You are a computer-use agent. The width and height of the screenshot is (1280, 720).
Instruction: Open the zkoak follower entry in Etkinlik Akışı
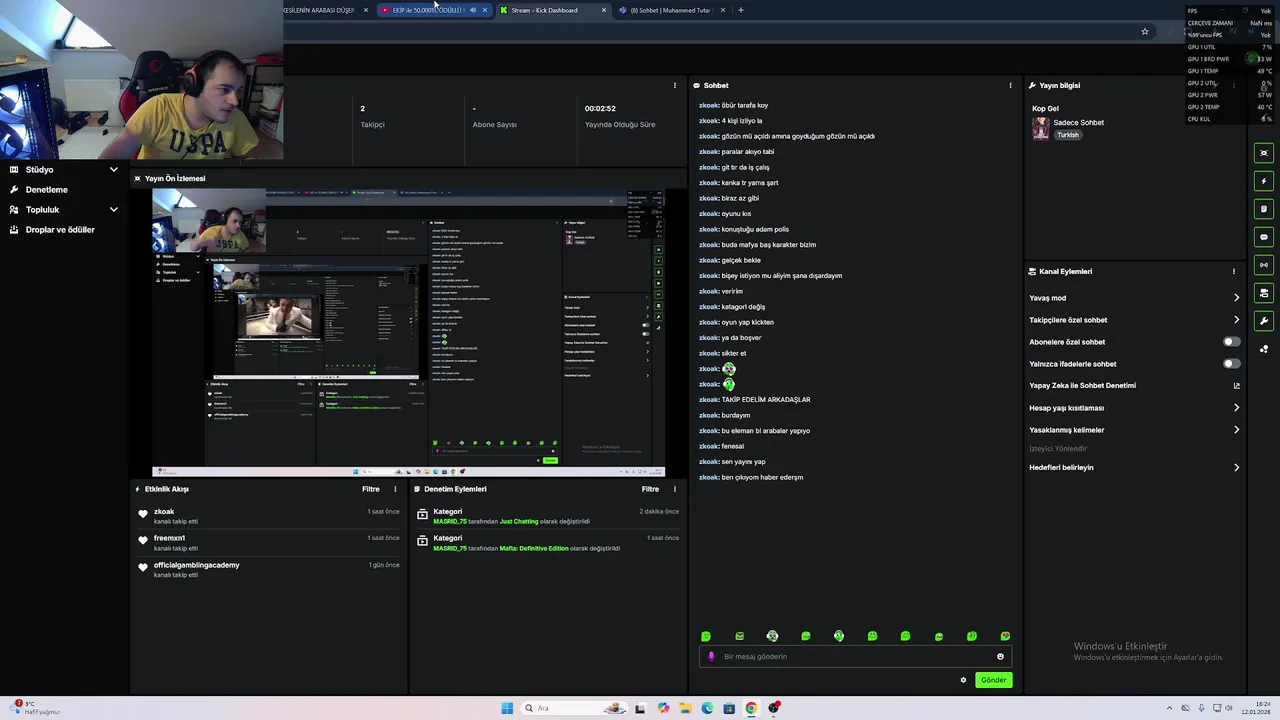coord(268,516)
